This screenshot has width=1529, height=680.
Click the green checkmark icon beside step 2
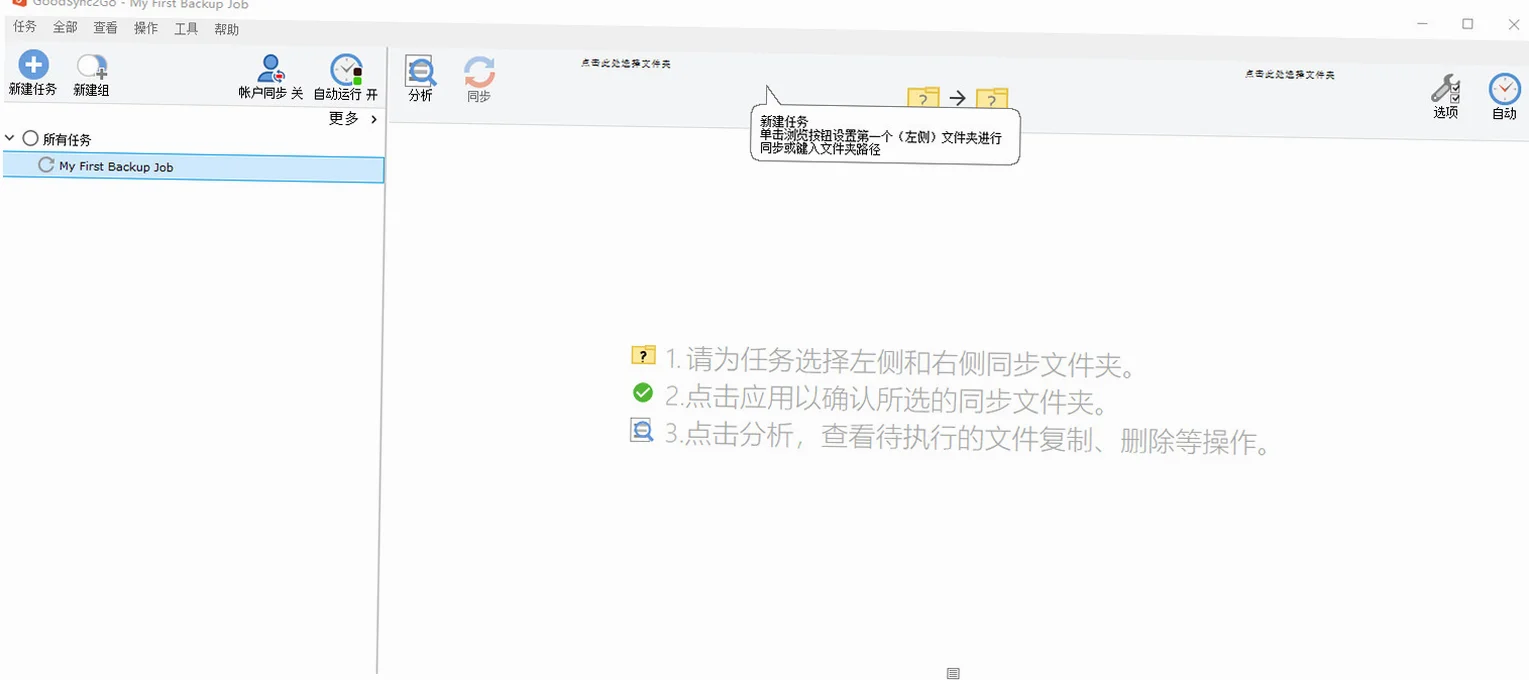643,393
